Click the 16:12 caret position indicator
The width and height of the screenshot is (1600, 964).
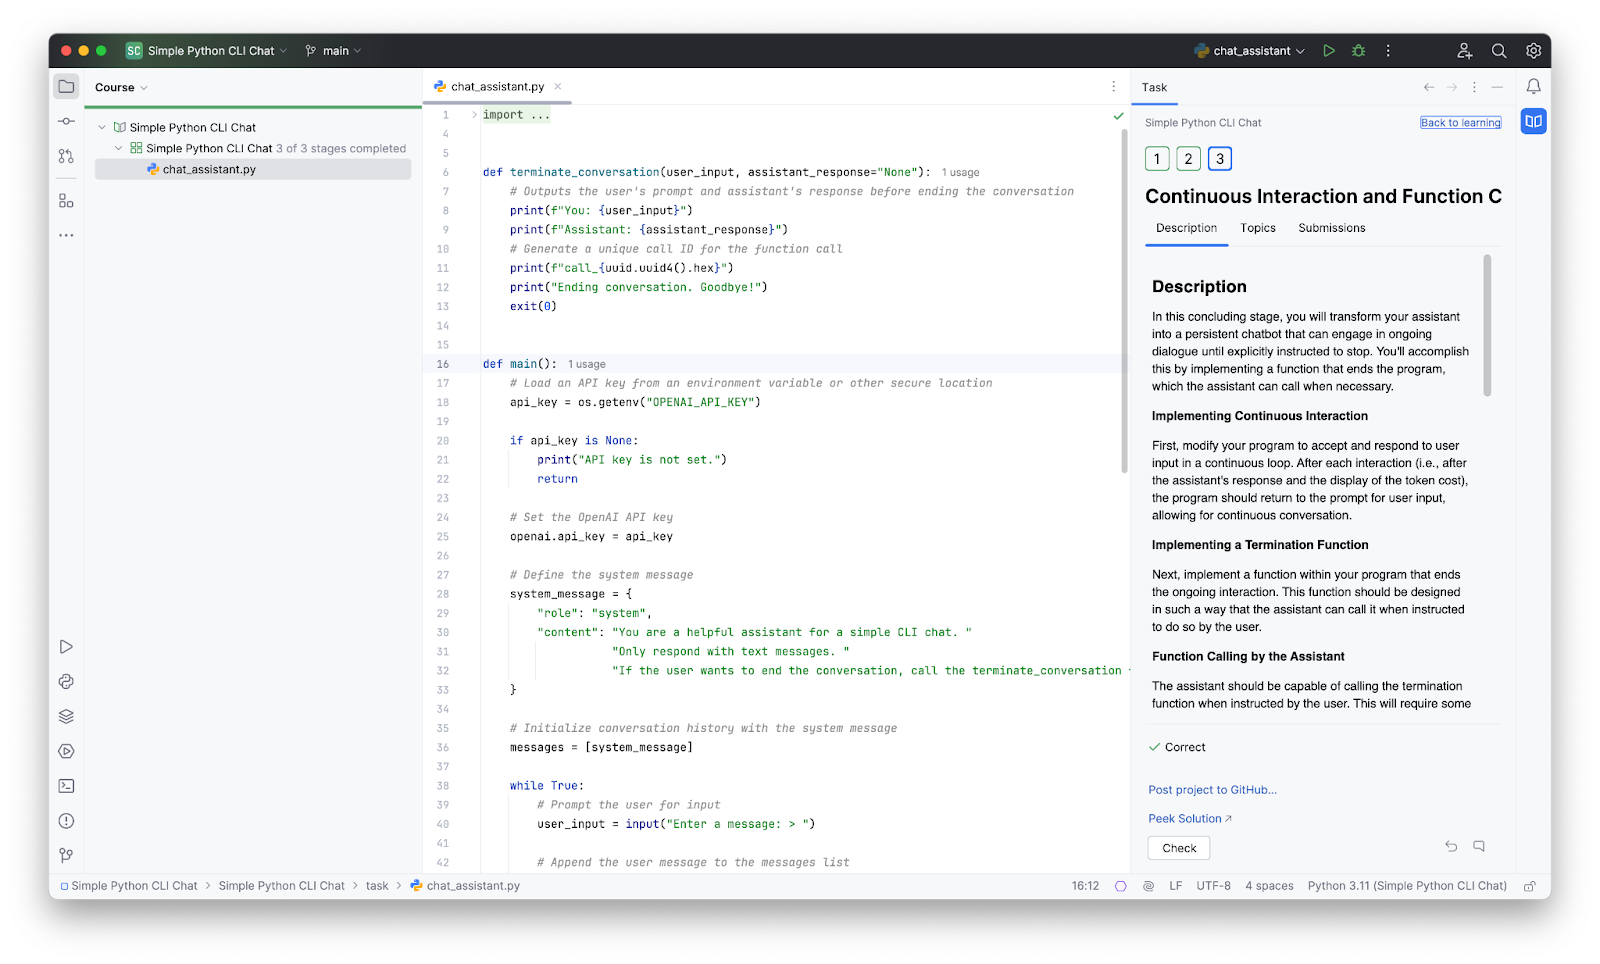[x=1085, y=886]
